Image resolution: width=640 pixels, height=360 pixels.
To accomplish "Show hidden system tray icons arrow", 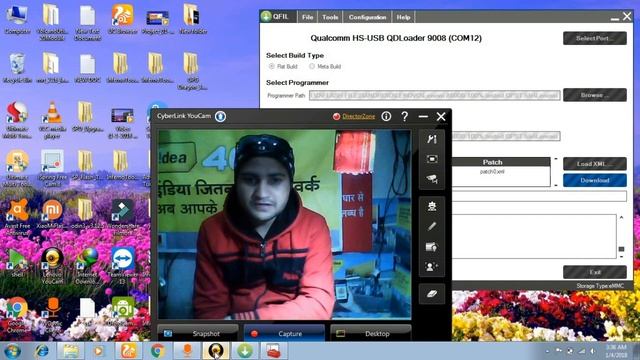I will pyautogui.click(x=547, y=351).
